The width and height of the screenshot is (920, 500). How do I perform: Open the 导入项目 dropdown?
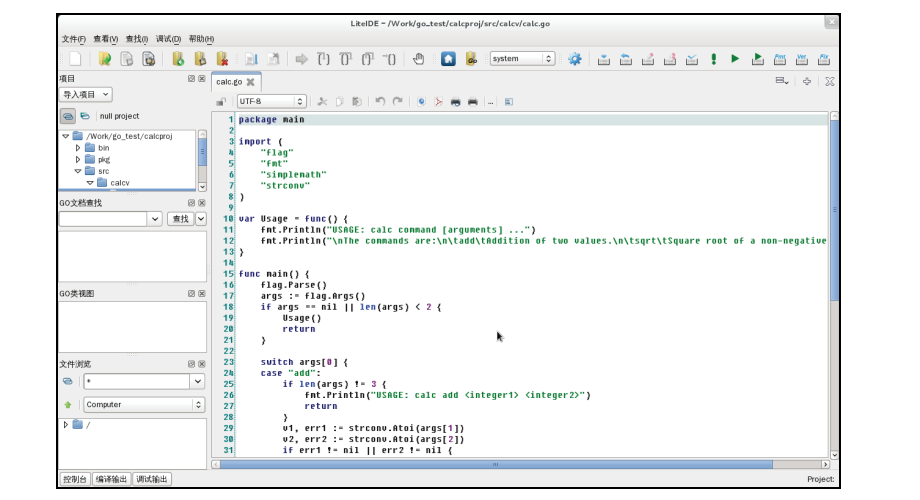pyautogui.click(x=86, y=94)
